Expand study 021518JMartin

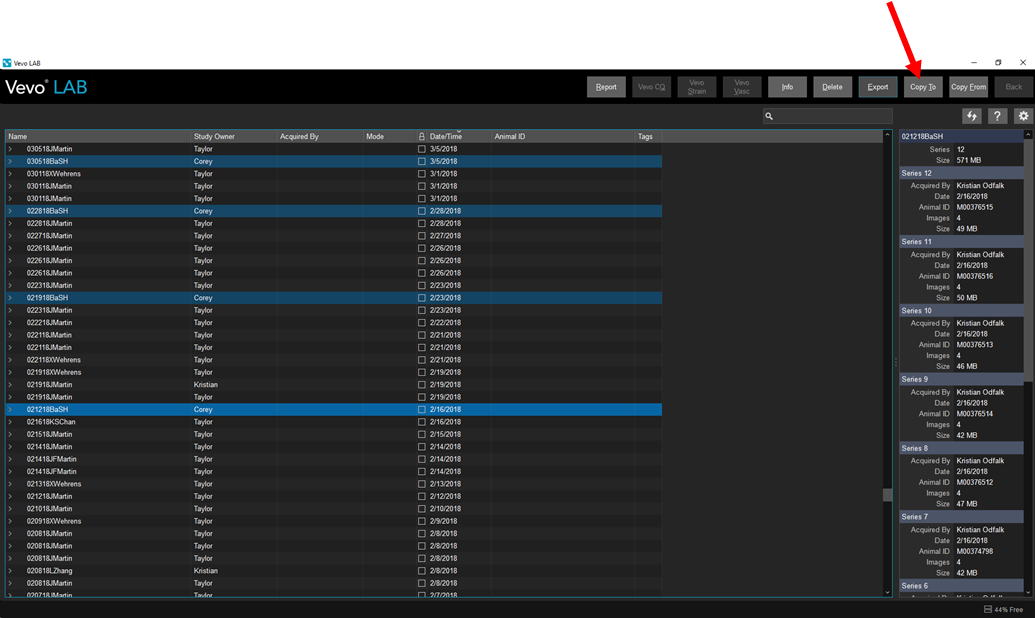(10, 434)
